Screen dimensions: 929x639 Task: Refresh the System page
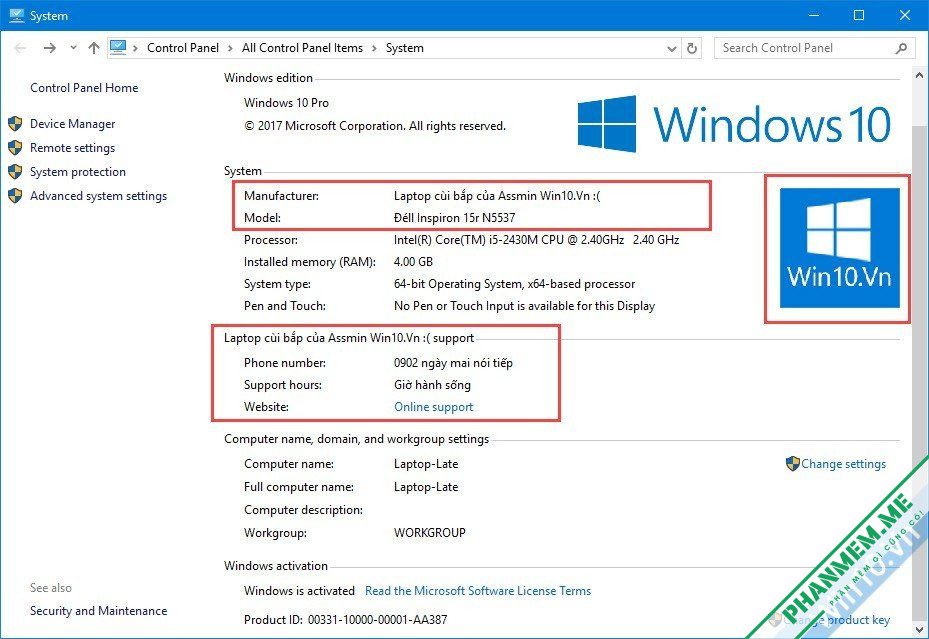click(691, 48)
